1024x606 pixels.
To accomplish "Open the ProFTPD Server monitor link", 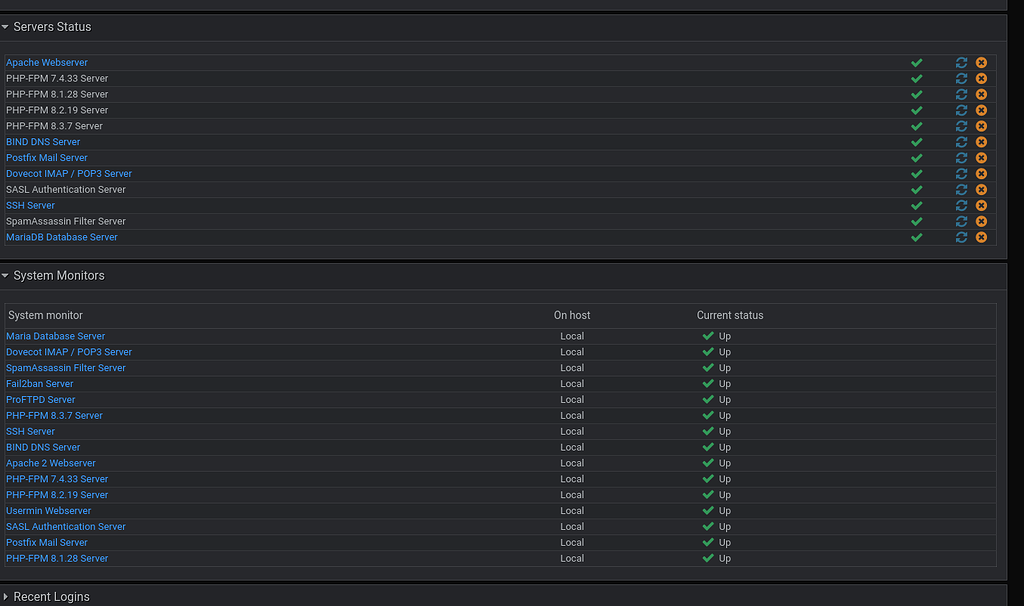I will click(41, 400).
